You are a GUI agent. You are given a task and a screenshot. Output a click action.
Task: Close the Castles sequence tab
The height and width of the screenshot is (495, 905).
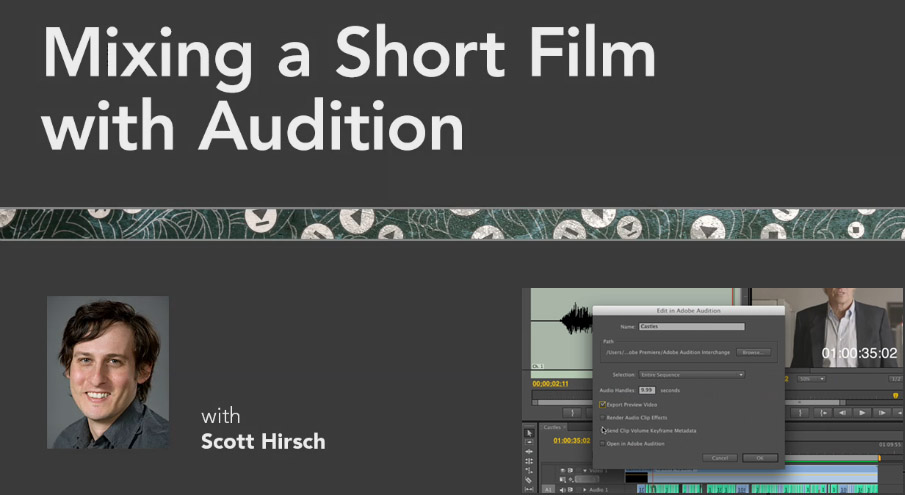564,428
